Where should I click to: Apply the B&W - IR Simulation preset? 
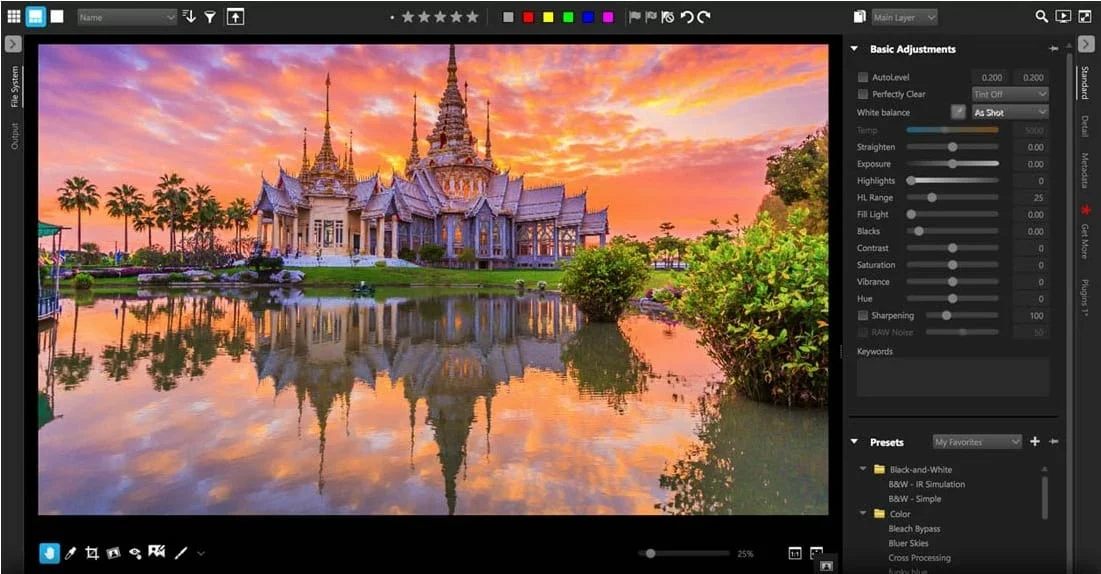(926, 484)
